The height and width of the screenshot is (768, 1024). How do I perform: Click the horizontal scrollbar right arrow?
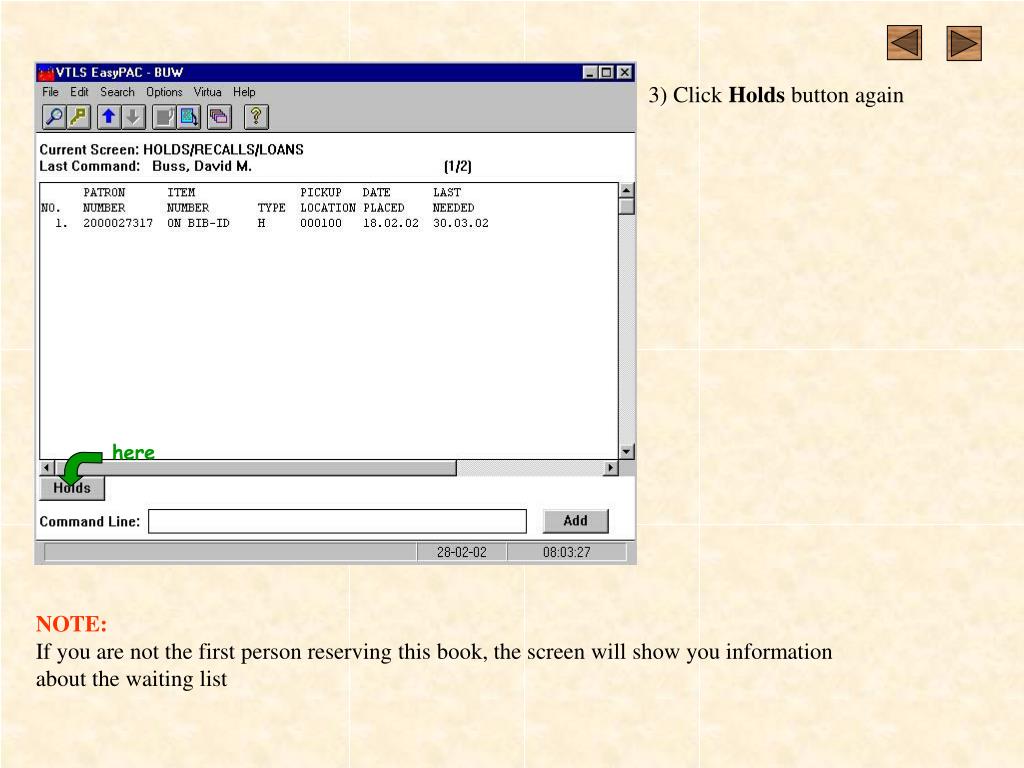[611, 468]
